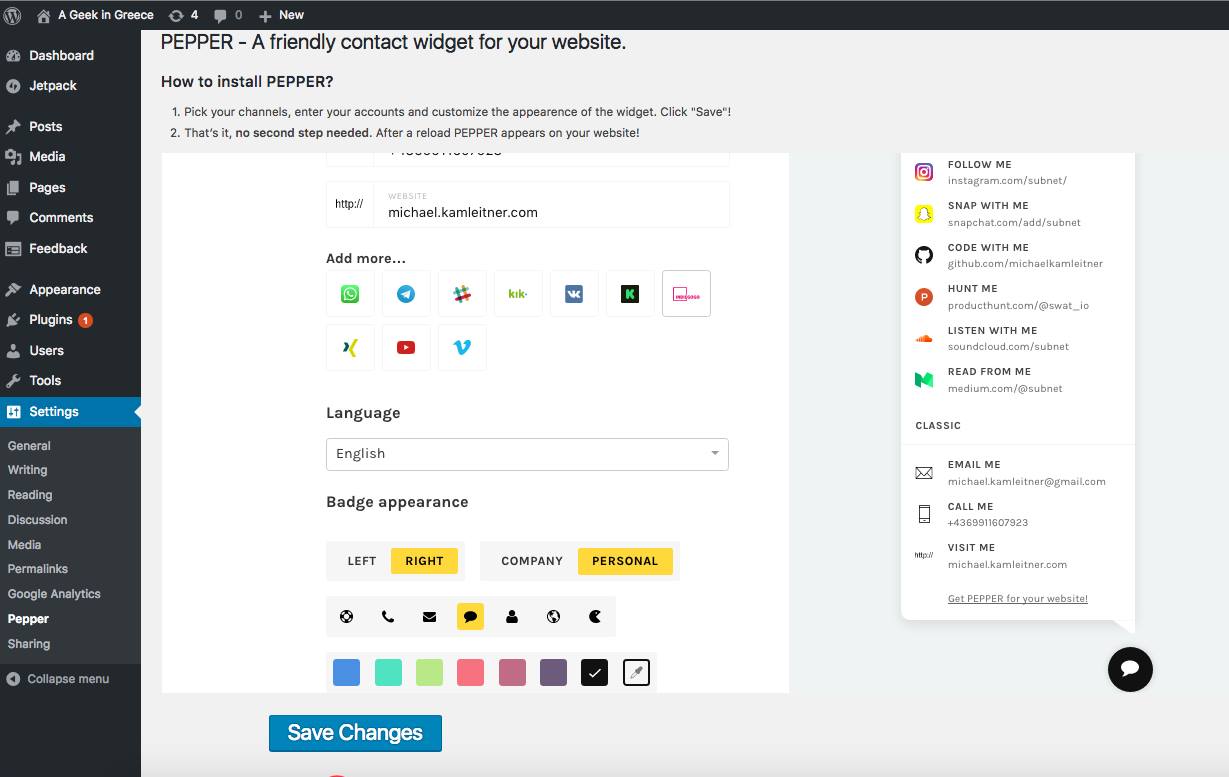The image size is (1229, 777).
Task: Switch badge type to PERSONAL
Action: click(625, 561)
